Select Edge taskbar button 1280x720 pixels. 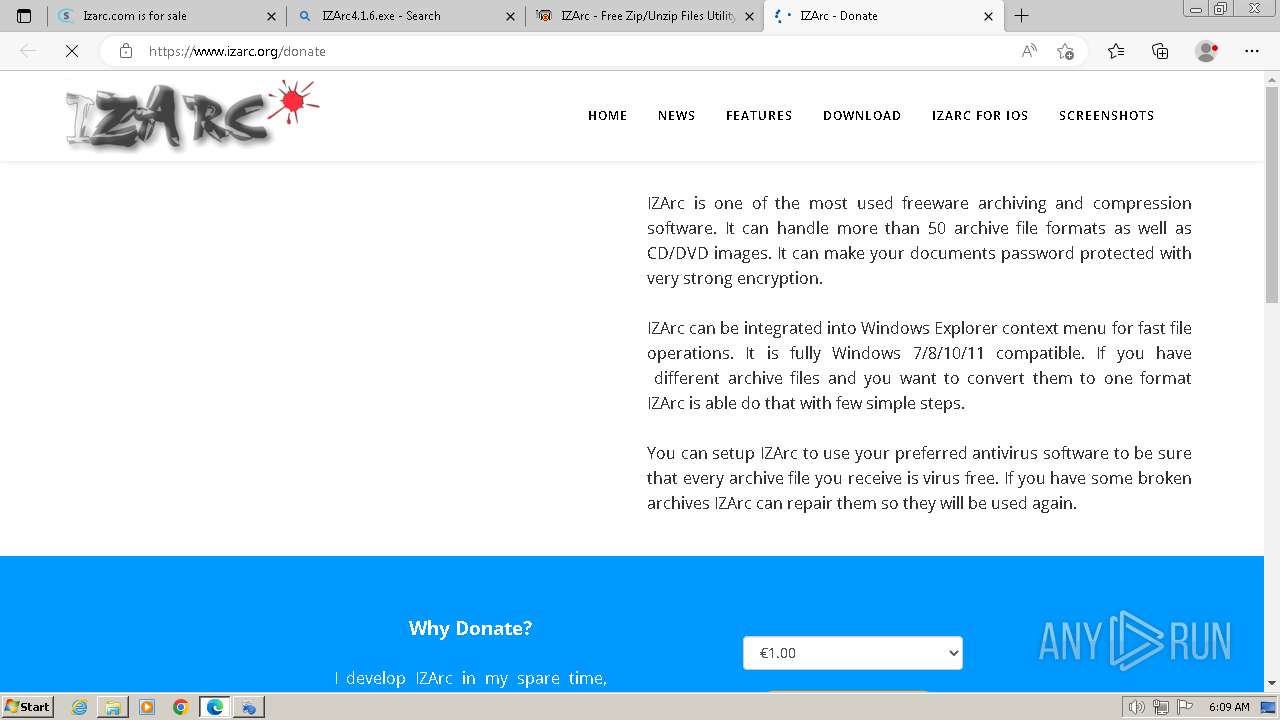(x=215, y=707)
